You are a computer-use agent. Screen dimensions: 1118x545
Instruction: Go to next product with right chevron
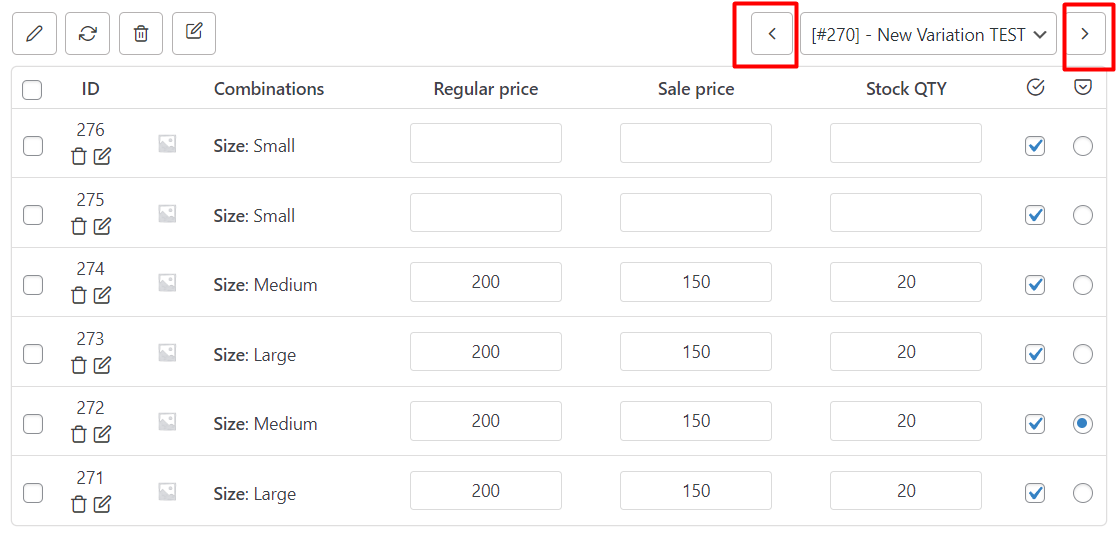coord(1085,34)
